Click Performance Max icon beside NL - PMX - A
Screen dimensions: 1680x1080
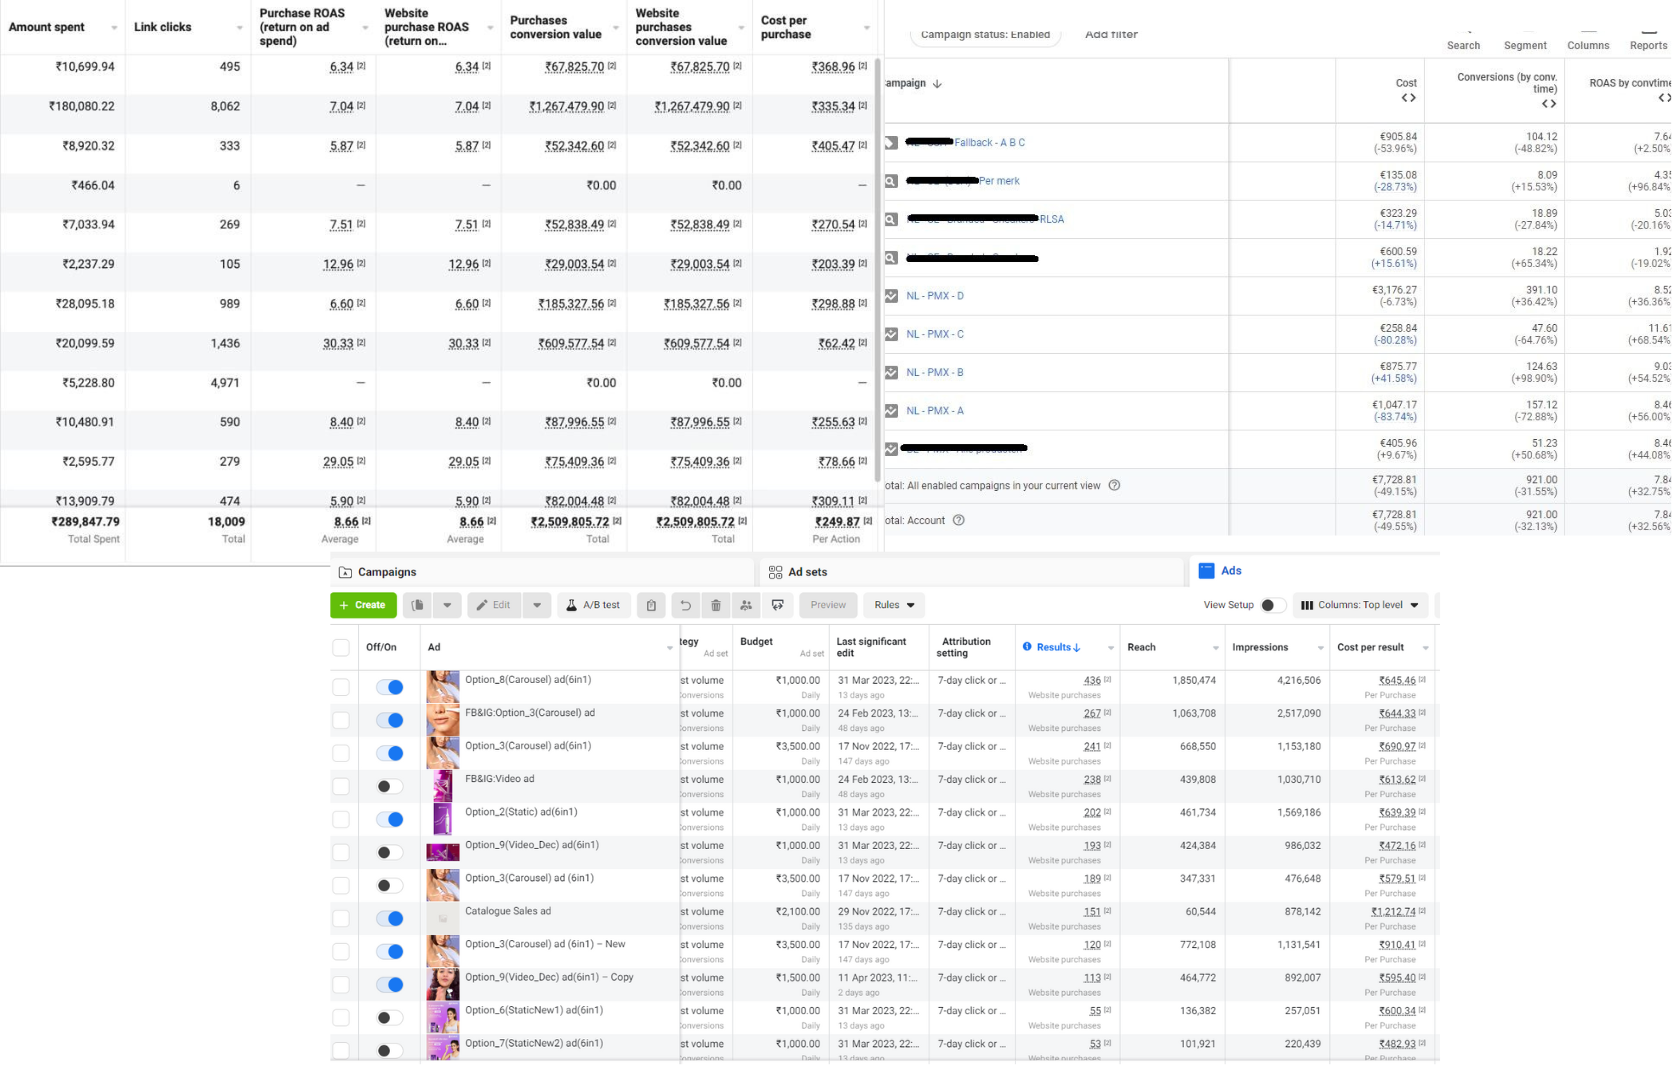891,411
